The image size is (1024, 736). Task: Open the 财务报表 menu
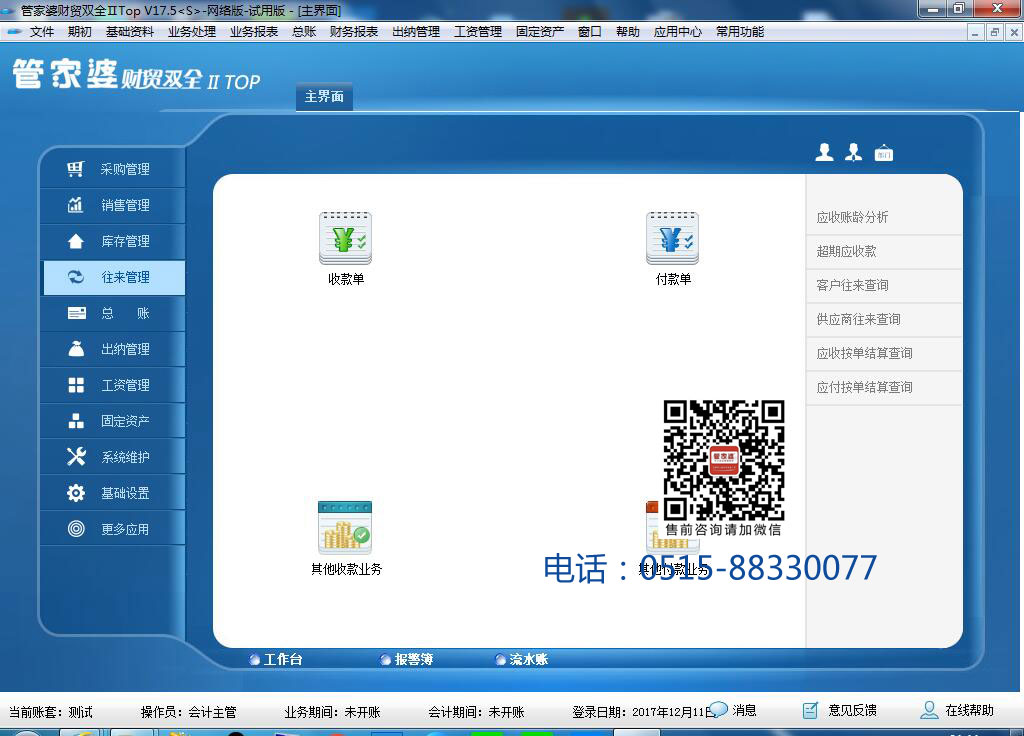pos(353,31)
